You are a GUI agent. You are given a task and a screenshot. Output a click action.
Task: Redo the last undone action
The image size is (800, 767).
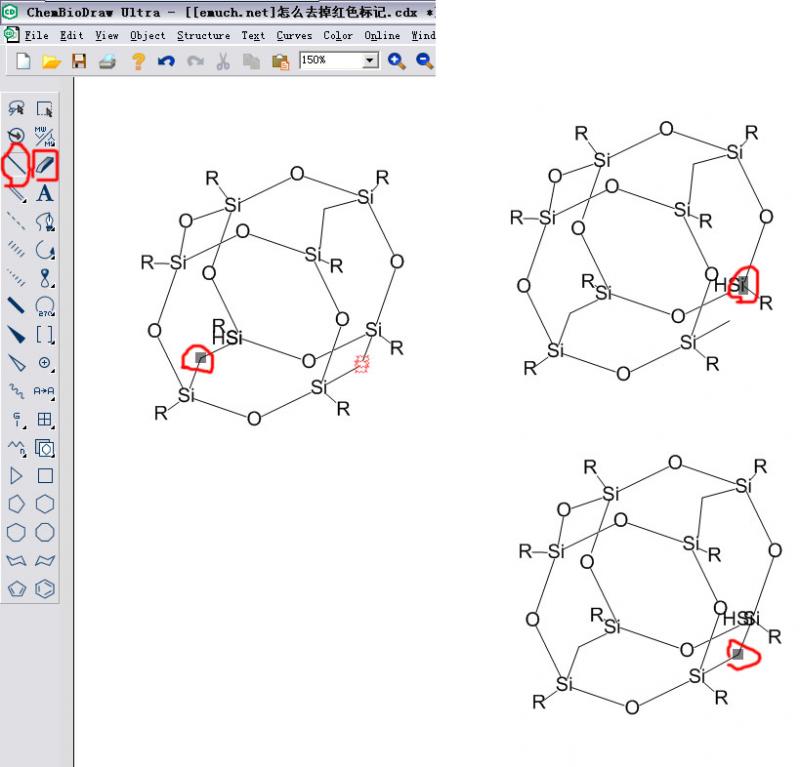(x=195, y=61)
